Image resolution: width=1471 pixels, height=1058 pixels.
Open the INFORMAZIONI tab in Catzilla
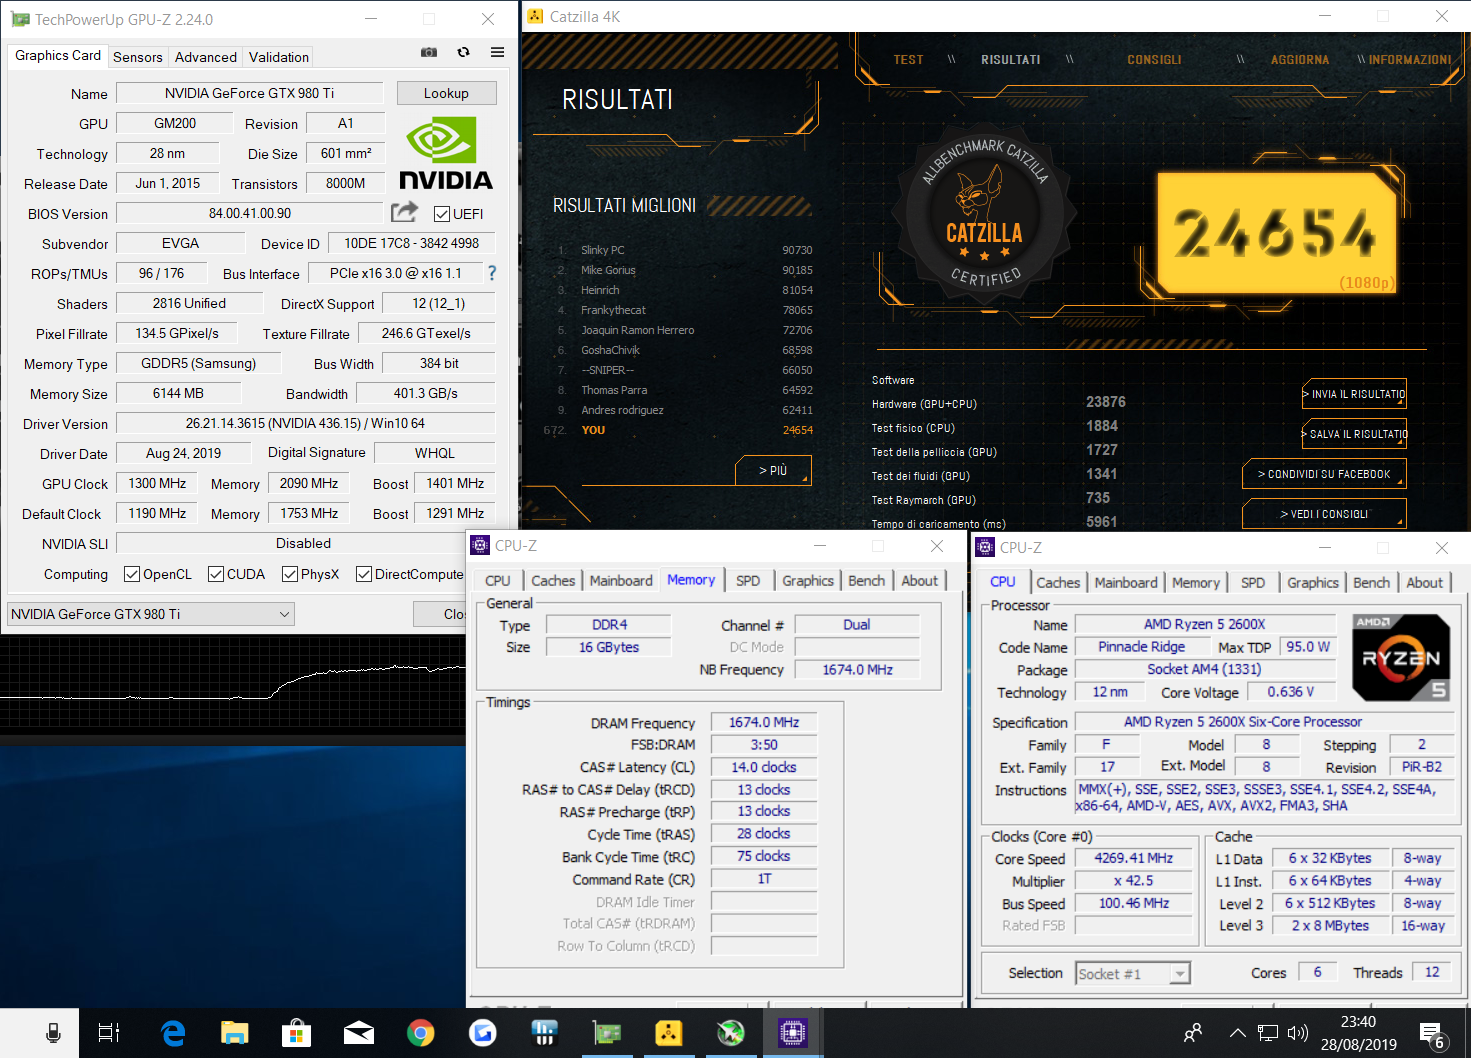click(1410, 60)
